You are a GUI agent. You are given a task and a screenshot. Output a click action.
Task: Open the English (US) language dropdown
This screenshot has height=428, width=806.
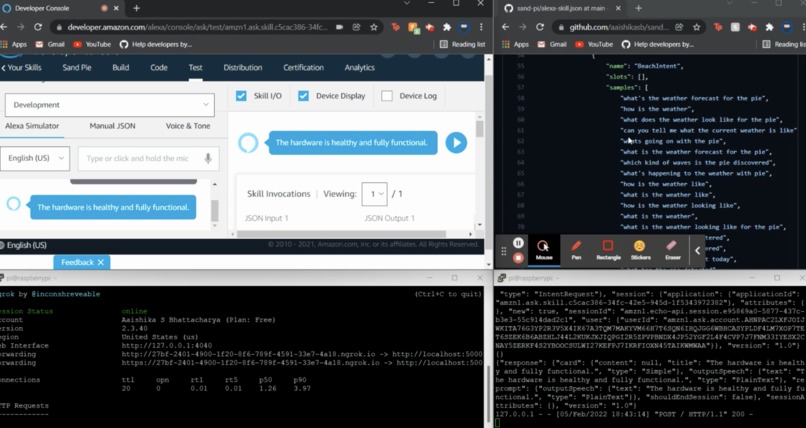(35, 158)
